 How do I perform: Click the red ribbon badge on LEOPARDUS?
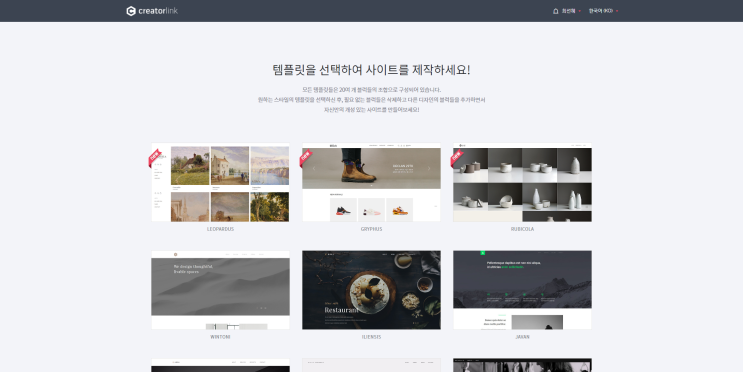155,158
